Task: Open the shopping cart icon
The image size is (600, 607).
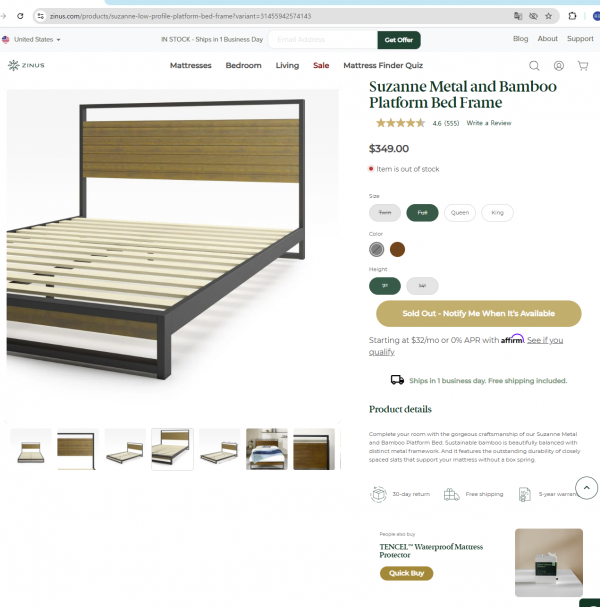Action: coord(583,66)
